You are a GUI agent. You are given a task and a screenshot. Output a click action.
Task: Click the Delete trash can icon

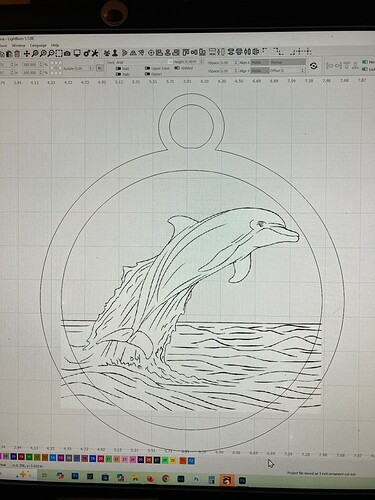[x=17, y=53]
